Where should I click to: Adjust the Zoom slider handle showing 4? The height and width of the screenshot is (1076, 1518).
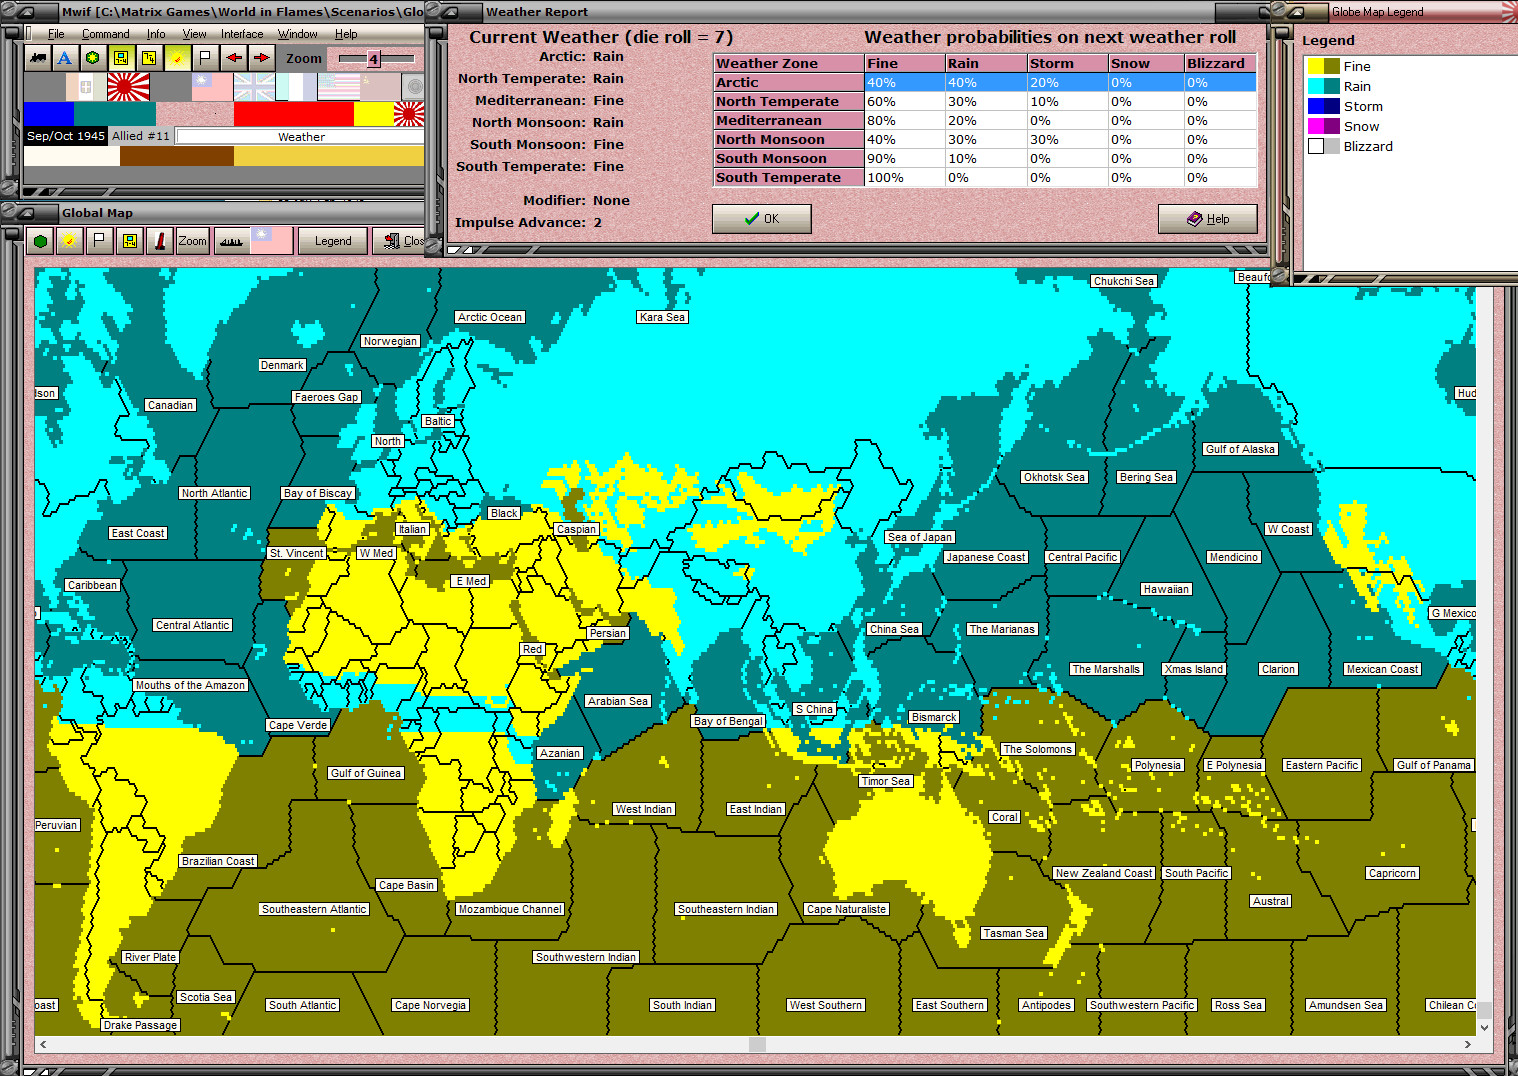pyautogui.click(x=374, y=59)
